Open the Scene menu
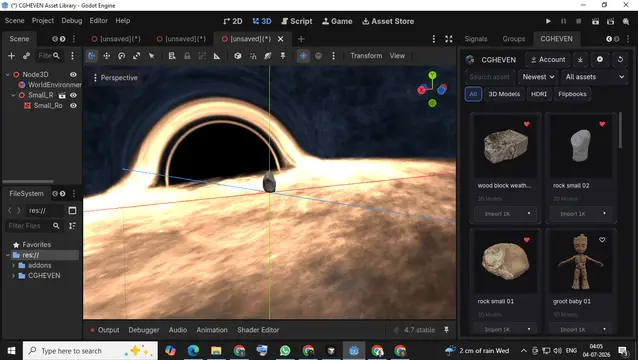The image size is (638, 360). coord(15,20)
